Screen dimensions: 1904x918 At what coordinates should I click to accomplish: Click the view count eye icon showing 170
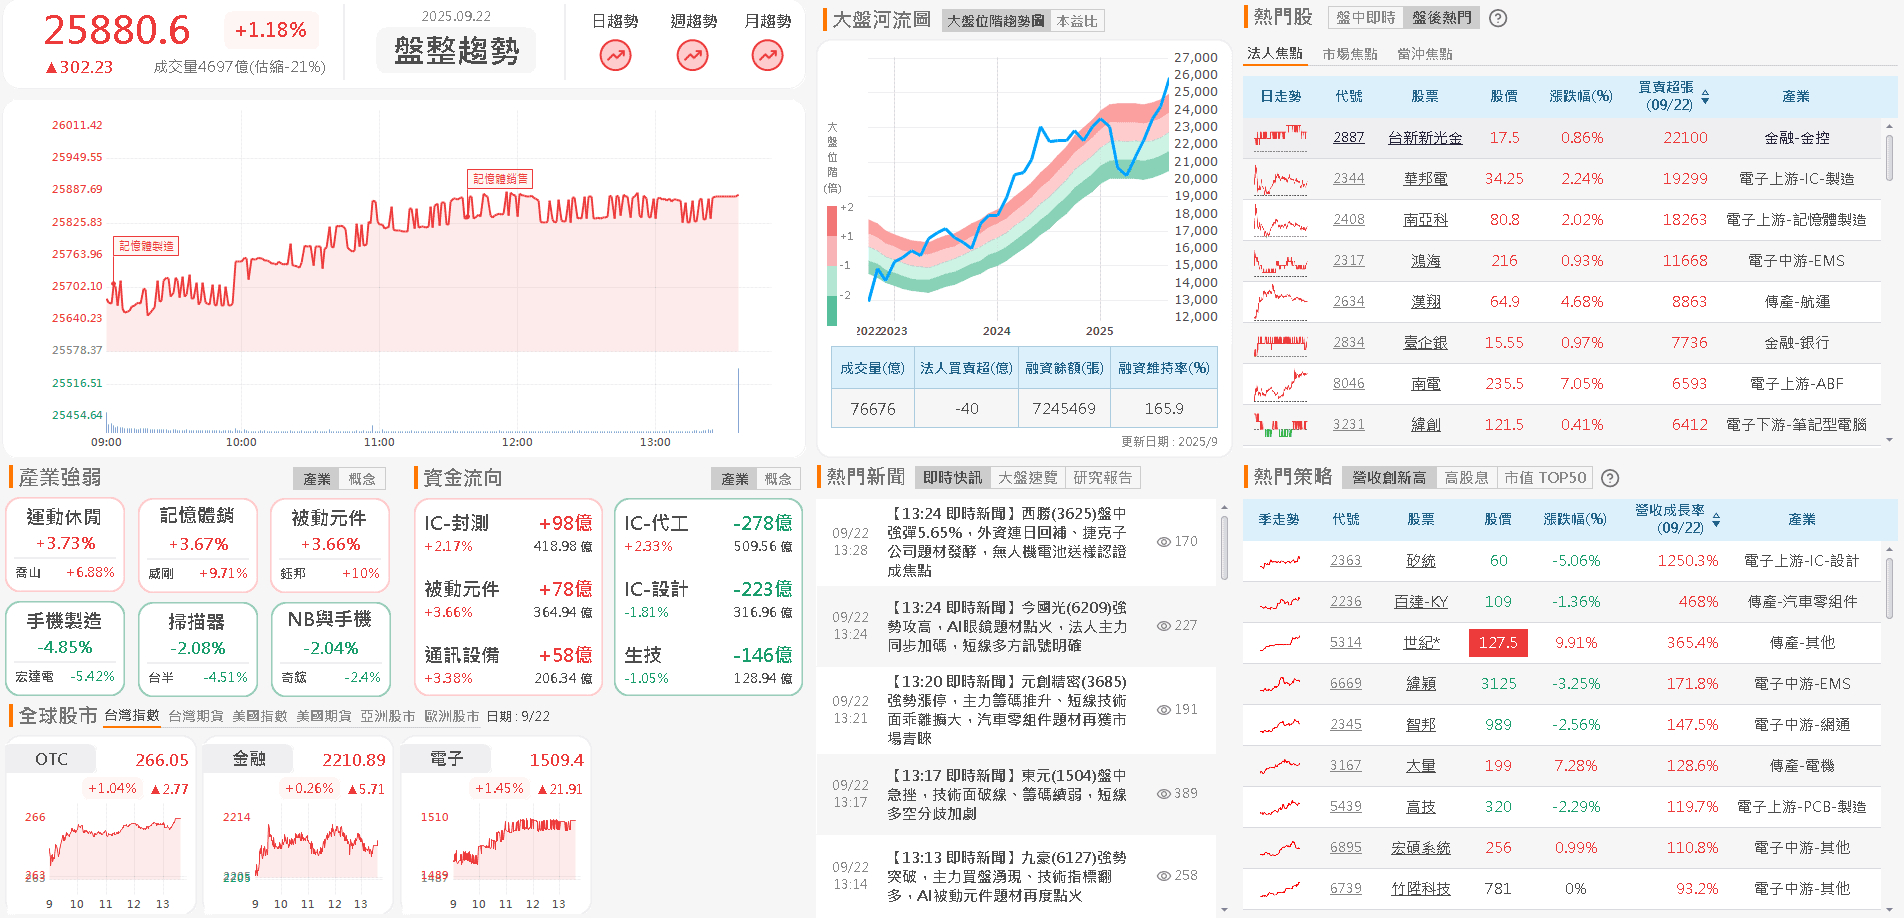click(1164, 542)
